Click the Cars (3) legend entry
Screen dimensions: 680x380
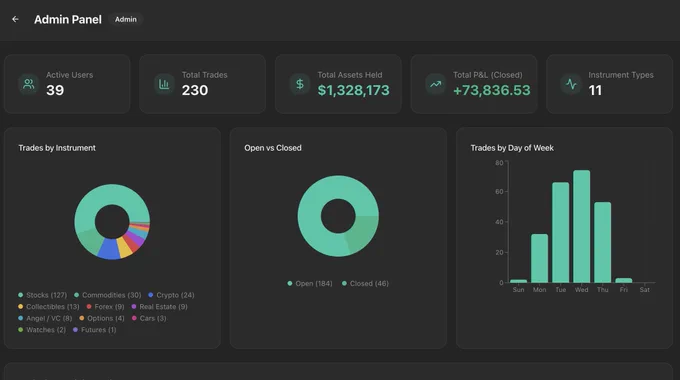click(149, 318)
